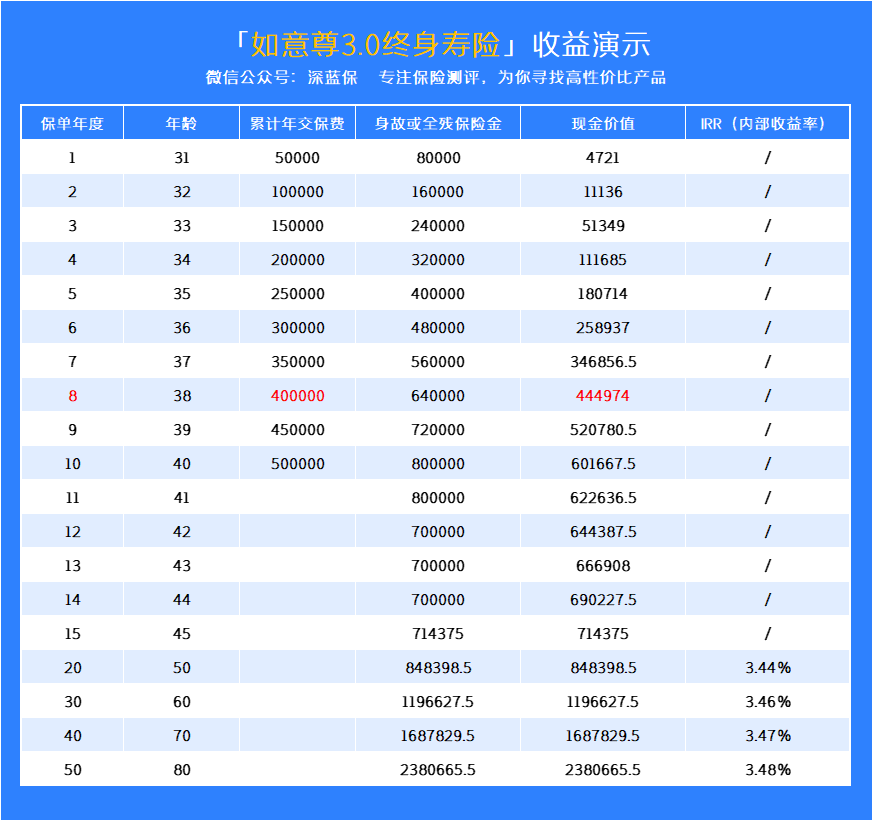Click the red cash value 444974
This screenshot has height=820, width=872.
[603, 396]
